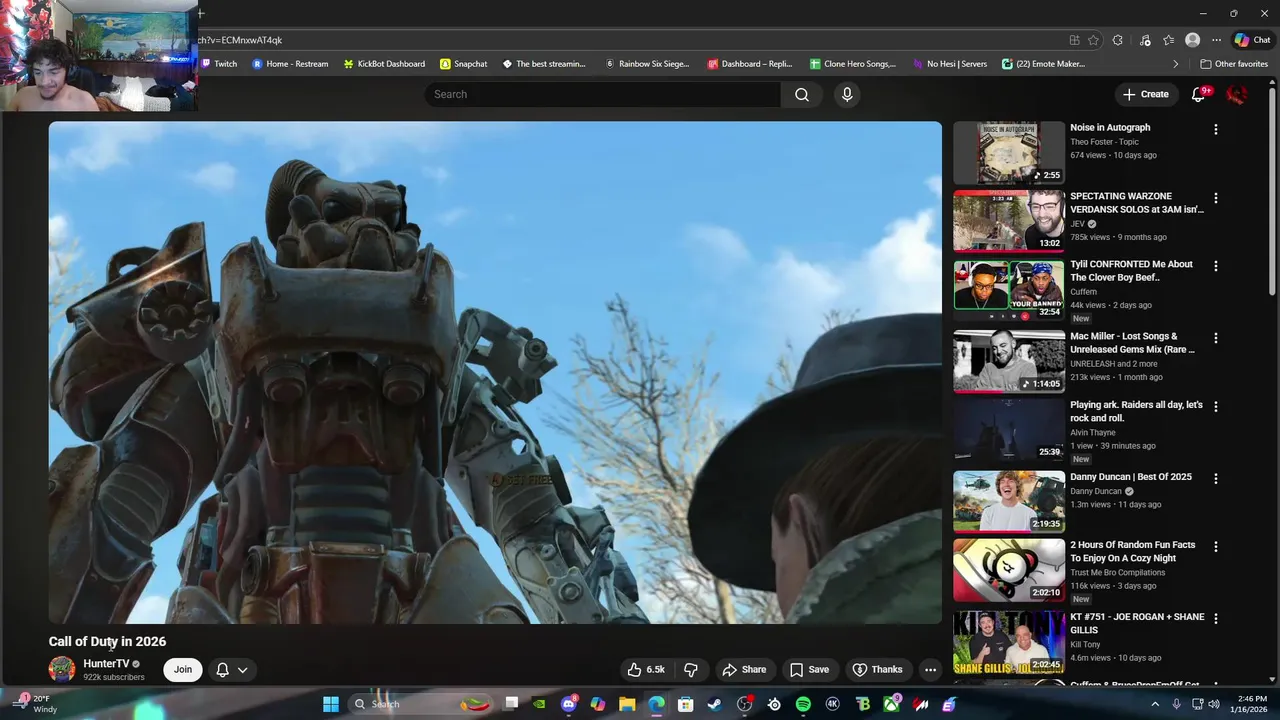Image resolution: width=1280 pixels, height=720 pixels.
Task: Open Microsoft Store from the taskbar
Action: click(686, 704)
